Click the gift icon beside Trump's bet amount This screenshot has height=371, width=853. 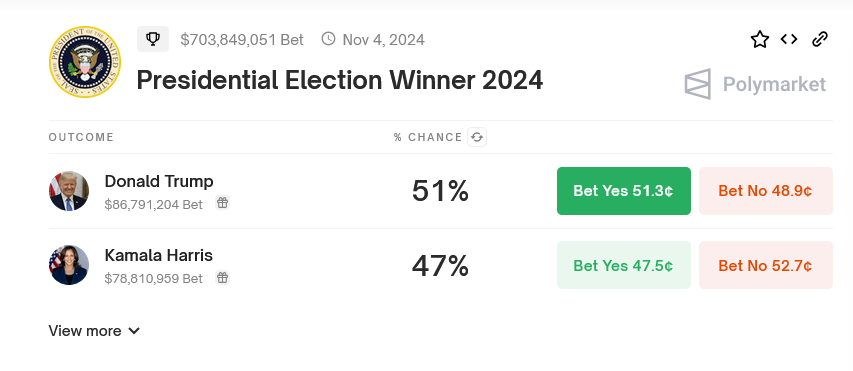point(222,203)
